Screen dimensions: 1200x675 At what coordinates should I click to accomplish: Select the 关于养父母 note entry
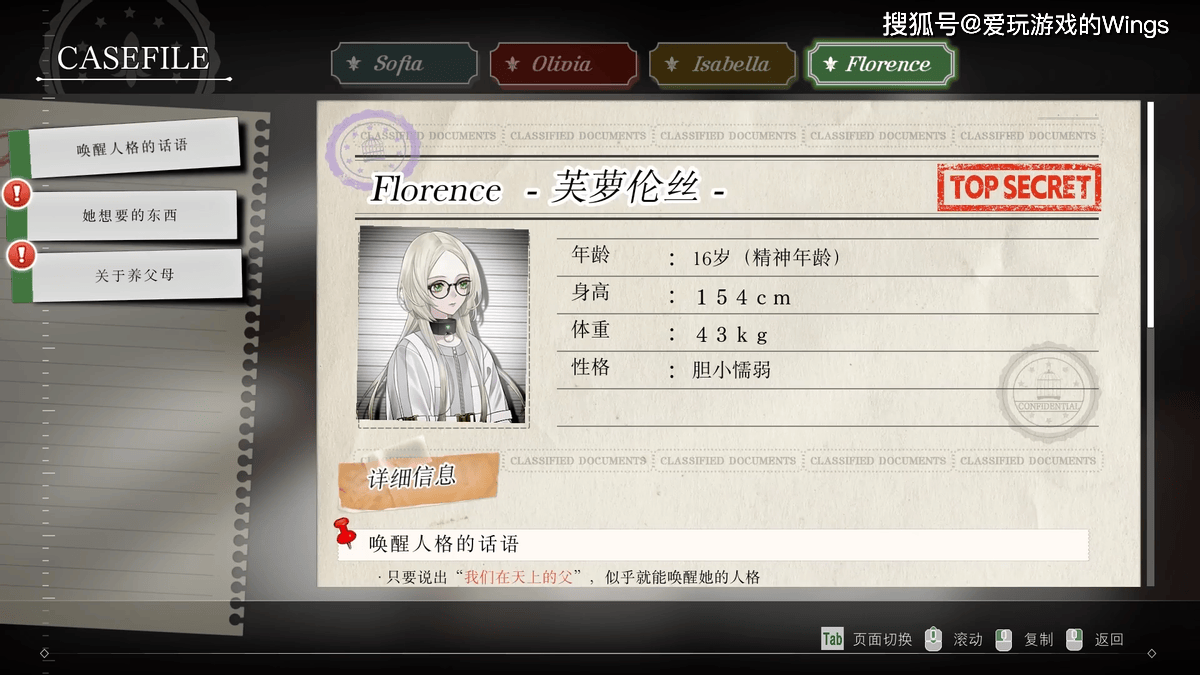[x=135, y=275]
